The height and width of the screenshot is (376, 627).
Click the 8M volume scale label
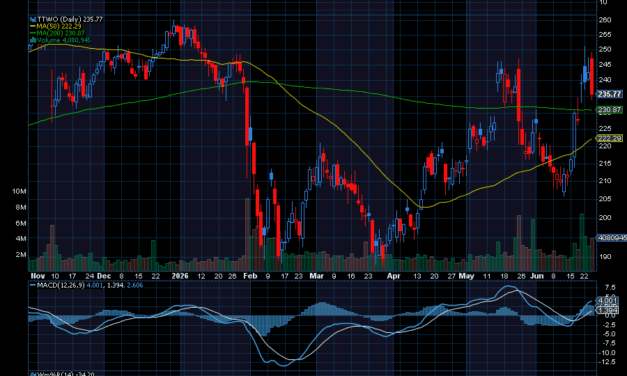point(21,207)
